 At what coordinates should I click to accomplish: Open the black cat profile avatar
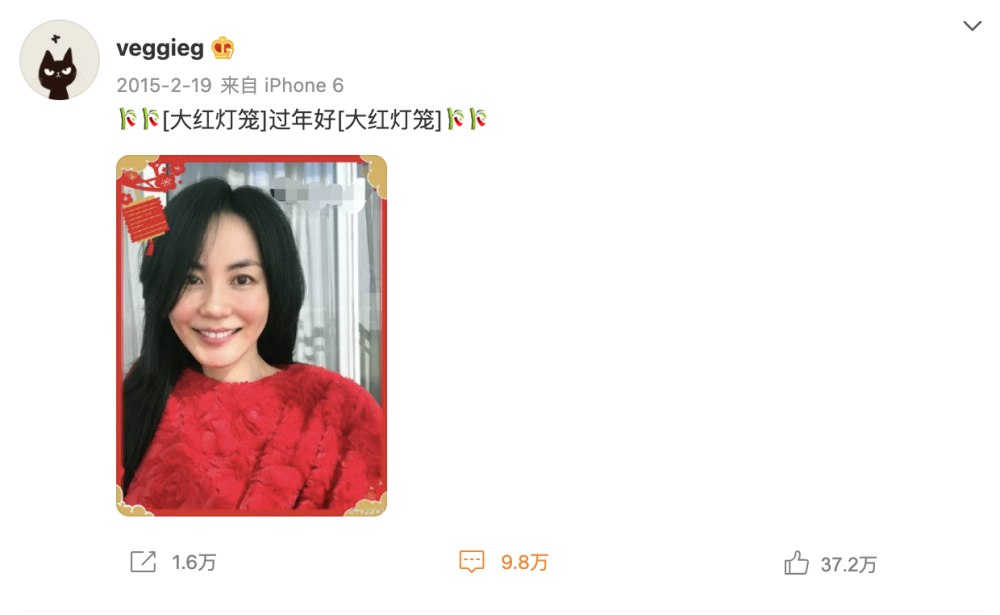tap(59, 59)
